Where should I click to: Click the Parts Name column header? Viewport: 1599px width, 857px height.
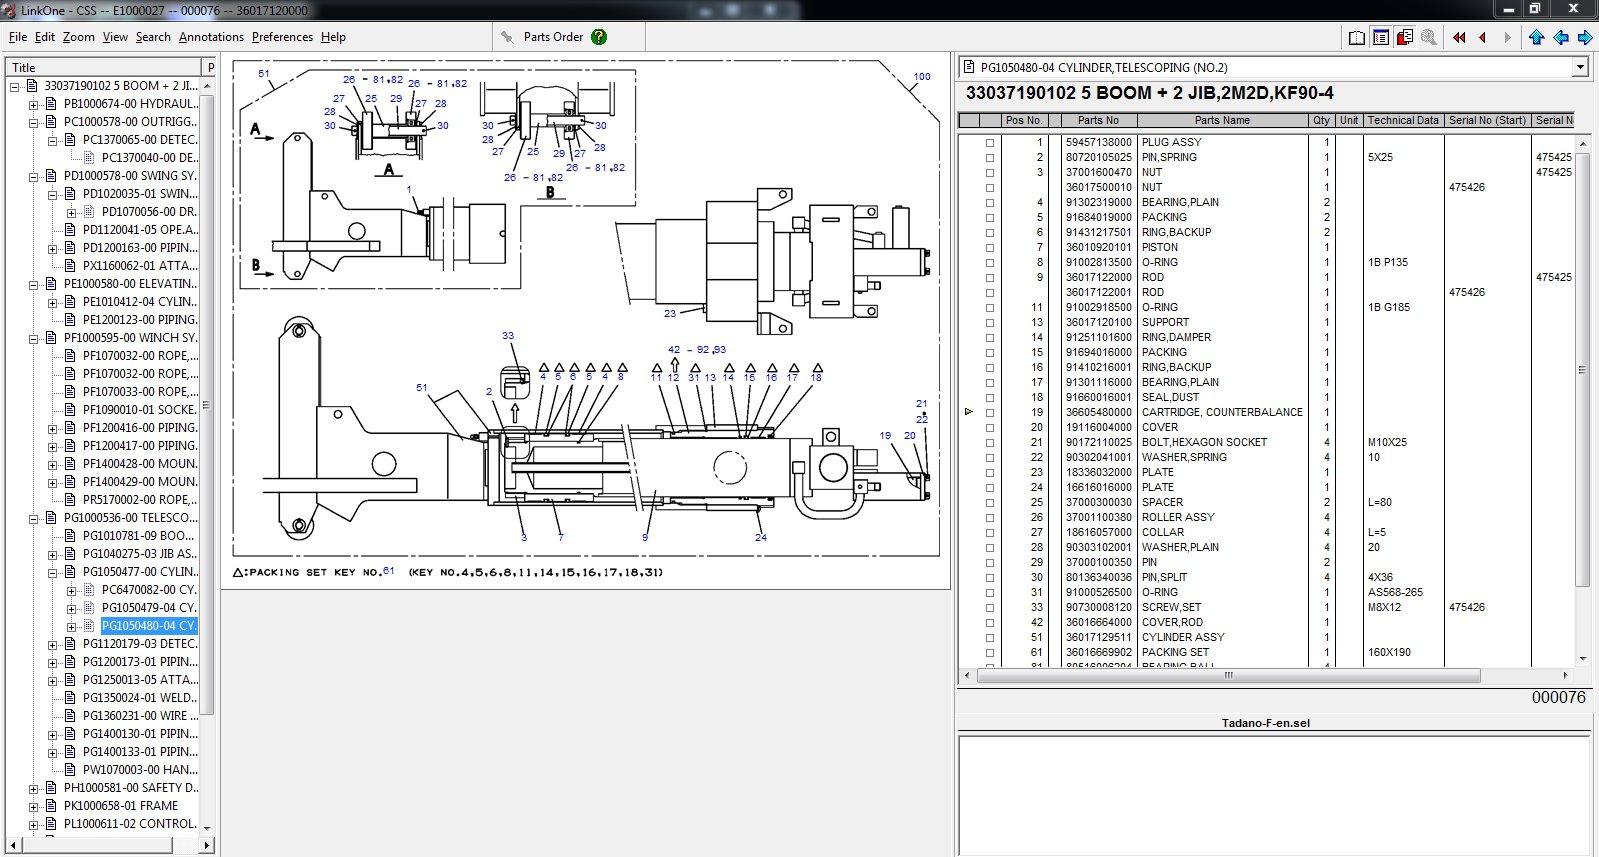(1221, 120)
